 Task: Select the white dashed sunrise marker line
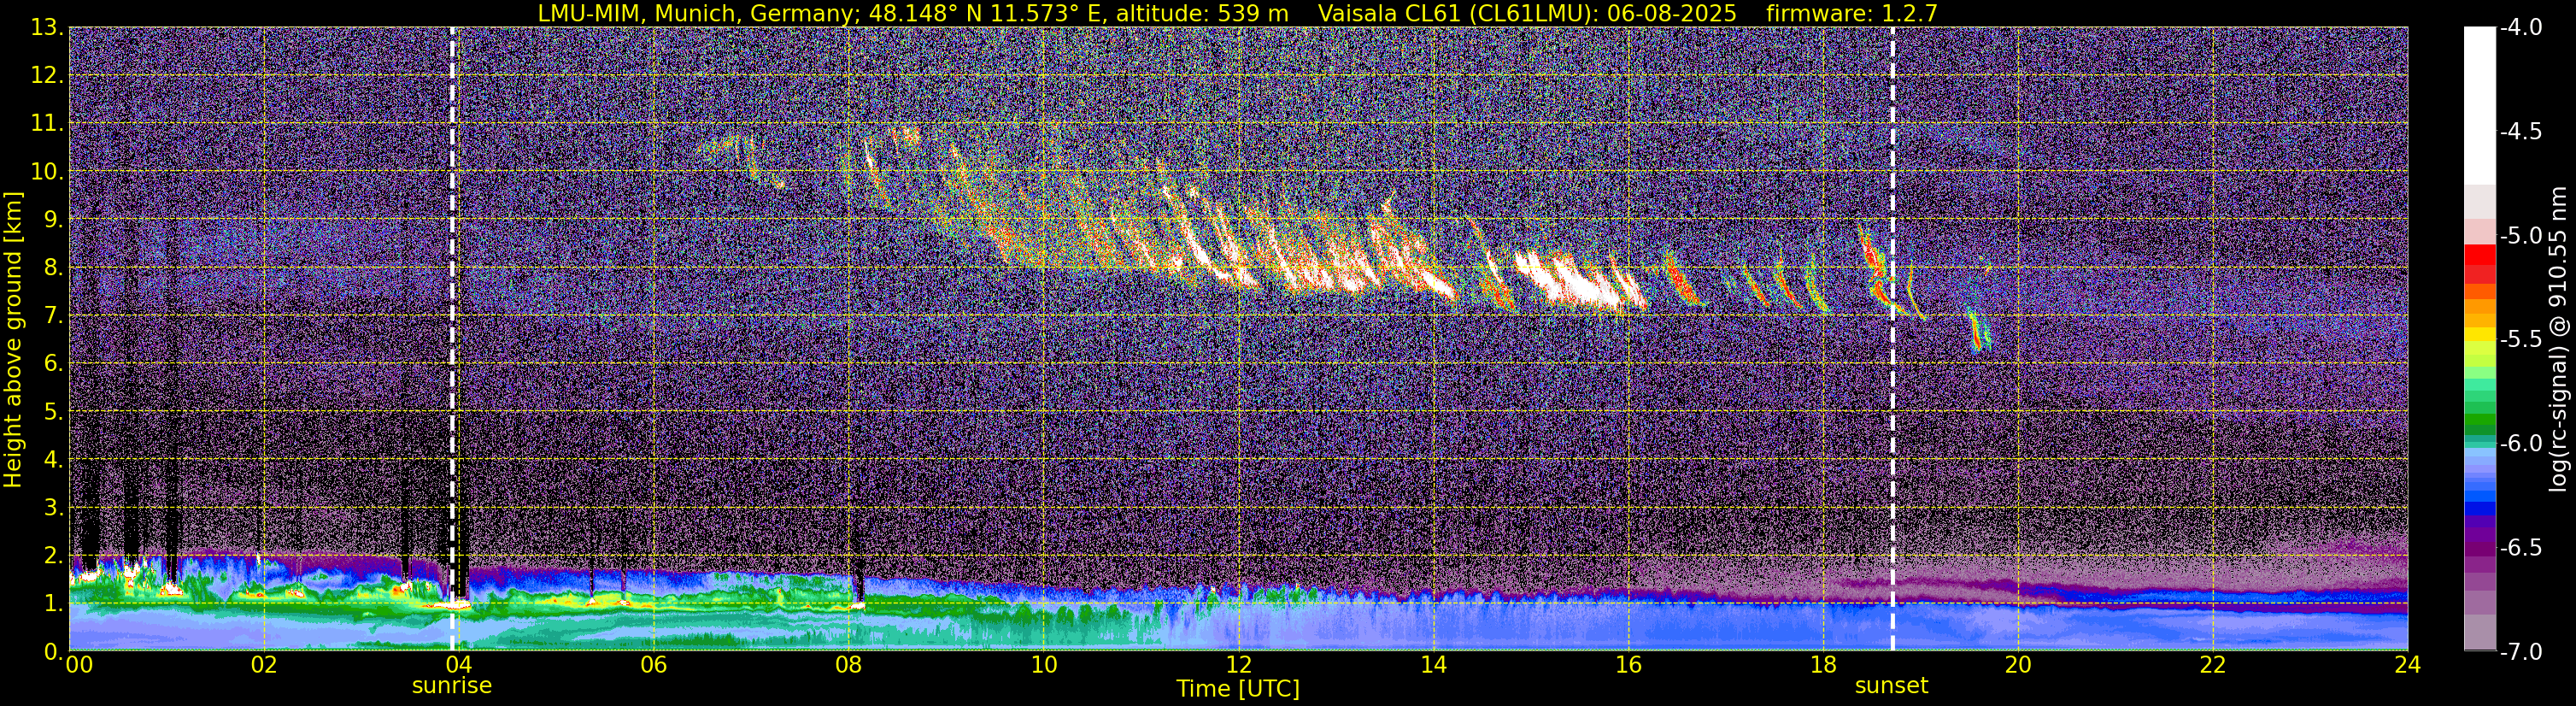(x=452, y=339)
